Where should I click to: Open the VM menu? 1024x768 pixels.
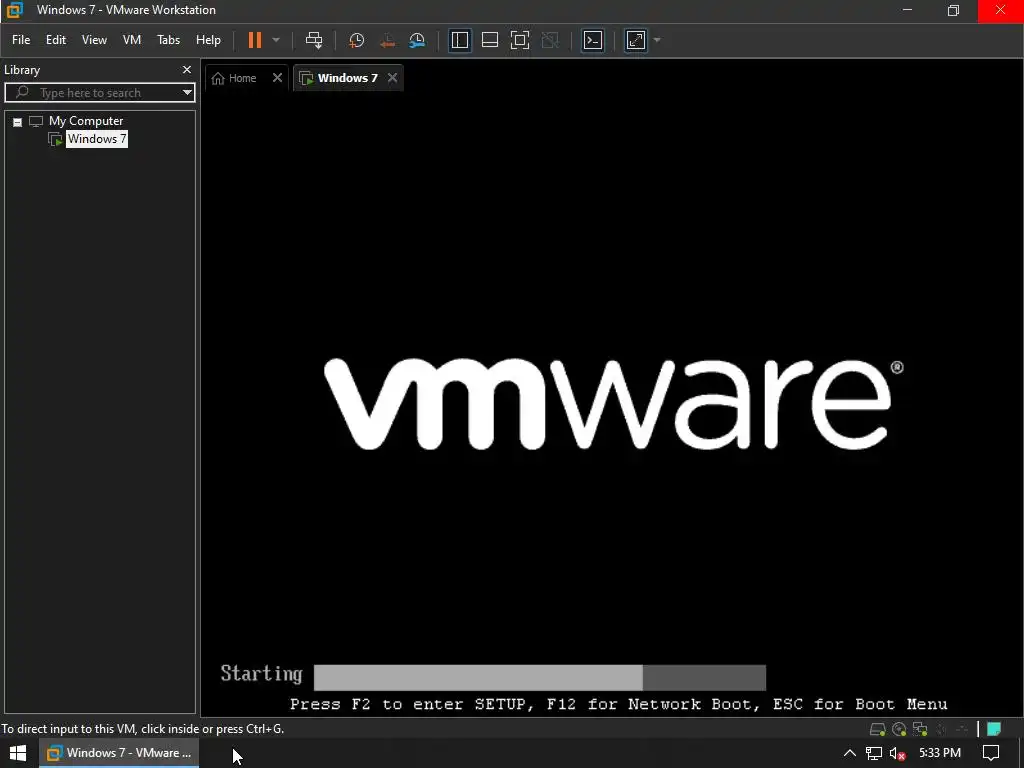pos(132,40)
